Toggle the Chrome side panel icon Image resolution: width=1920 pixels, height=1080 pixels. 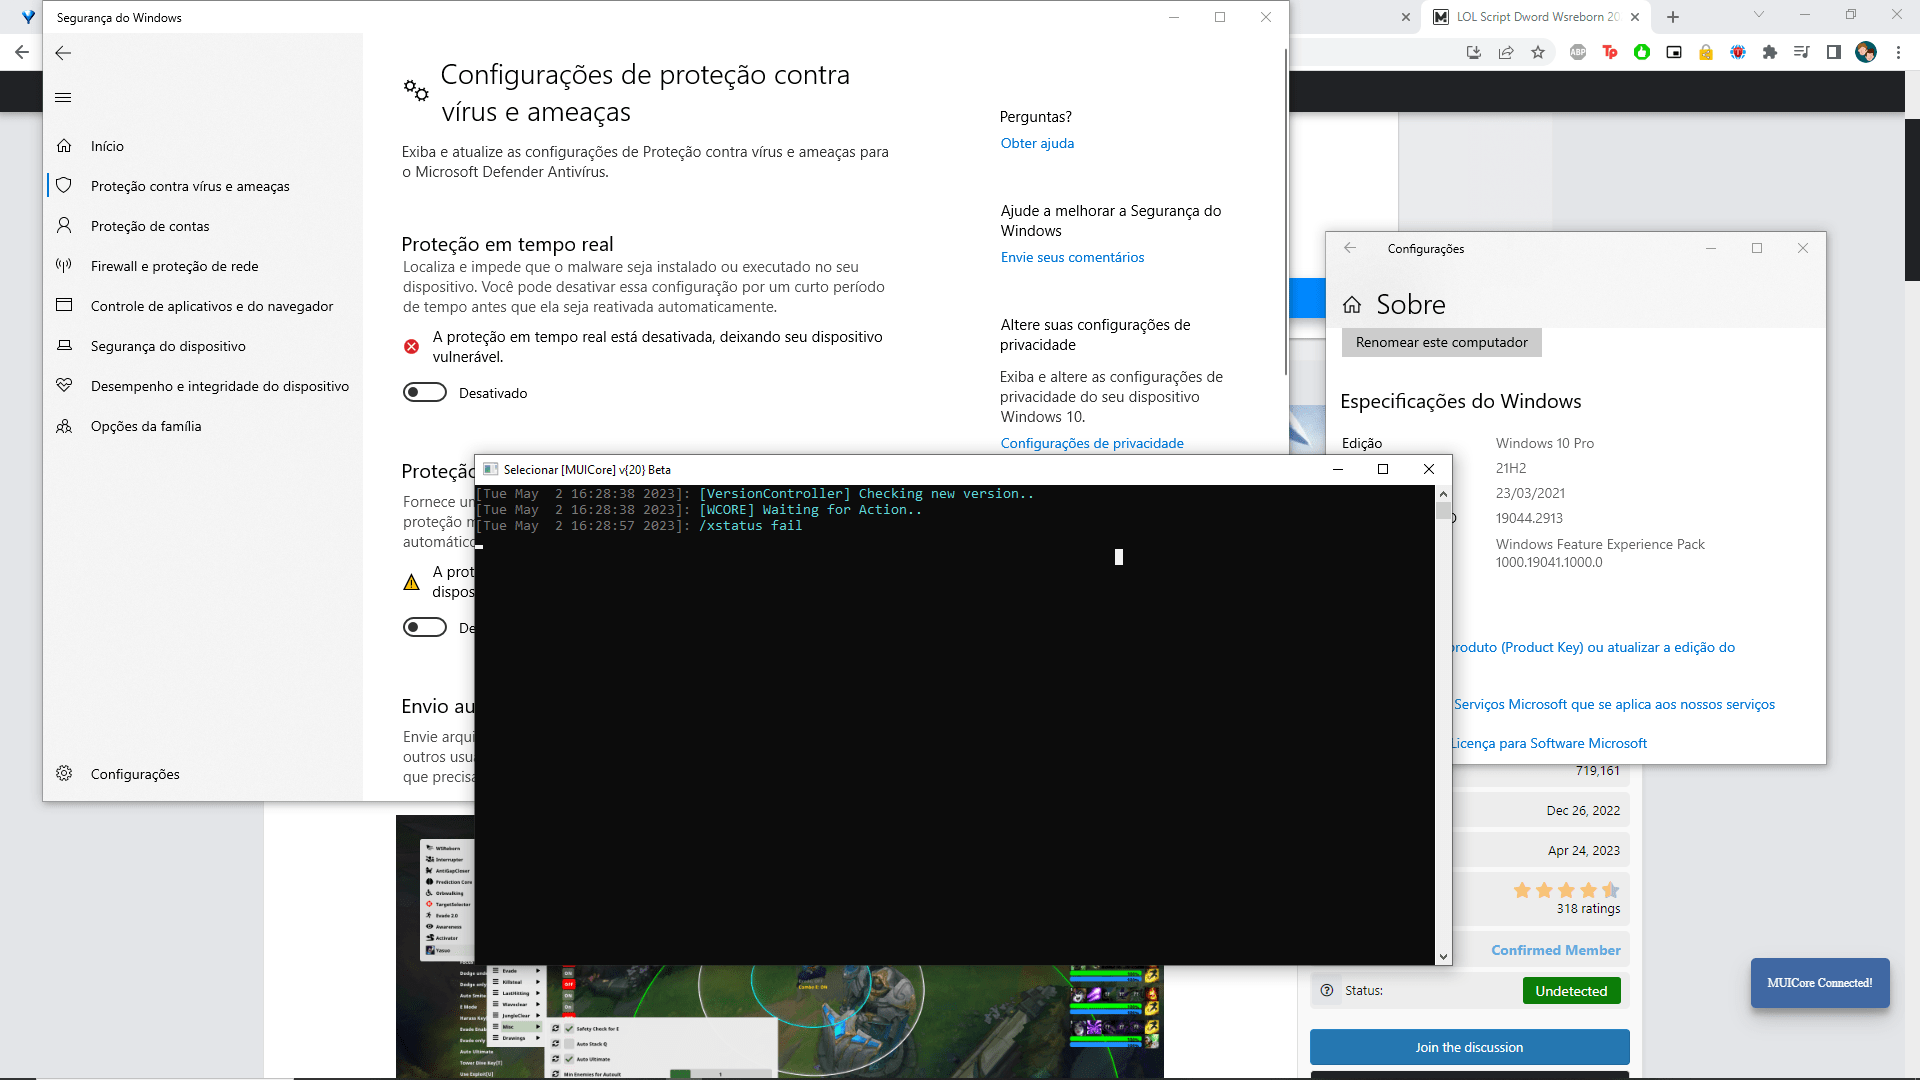click(x=1834, y=52)
